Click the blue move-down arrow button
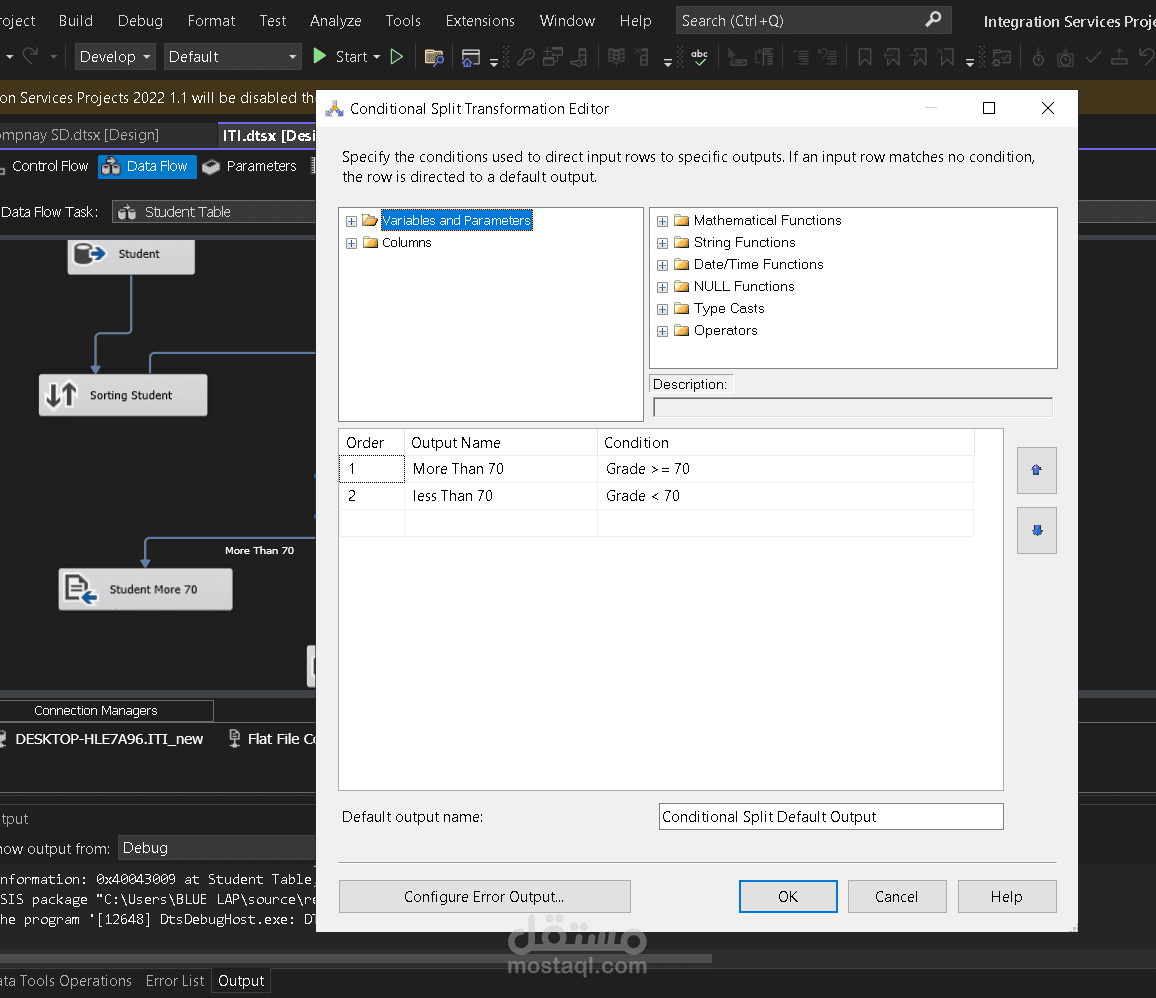This screenshot has height=998, width=1156. [x=1036, y=530]
